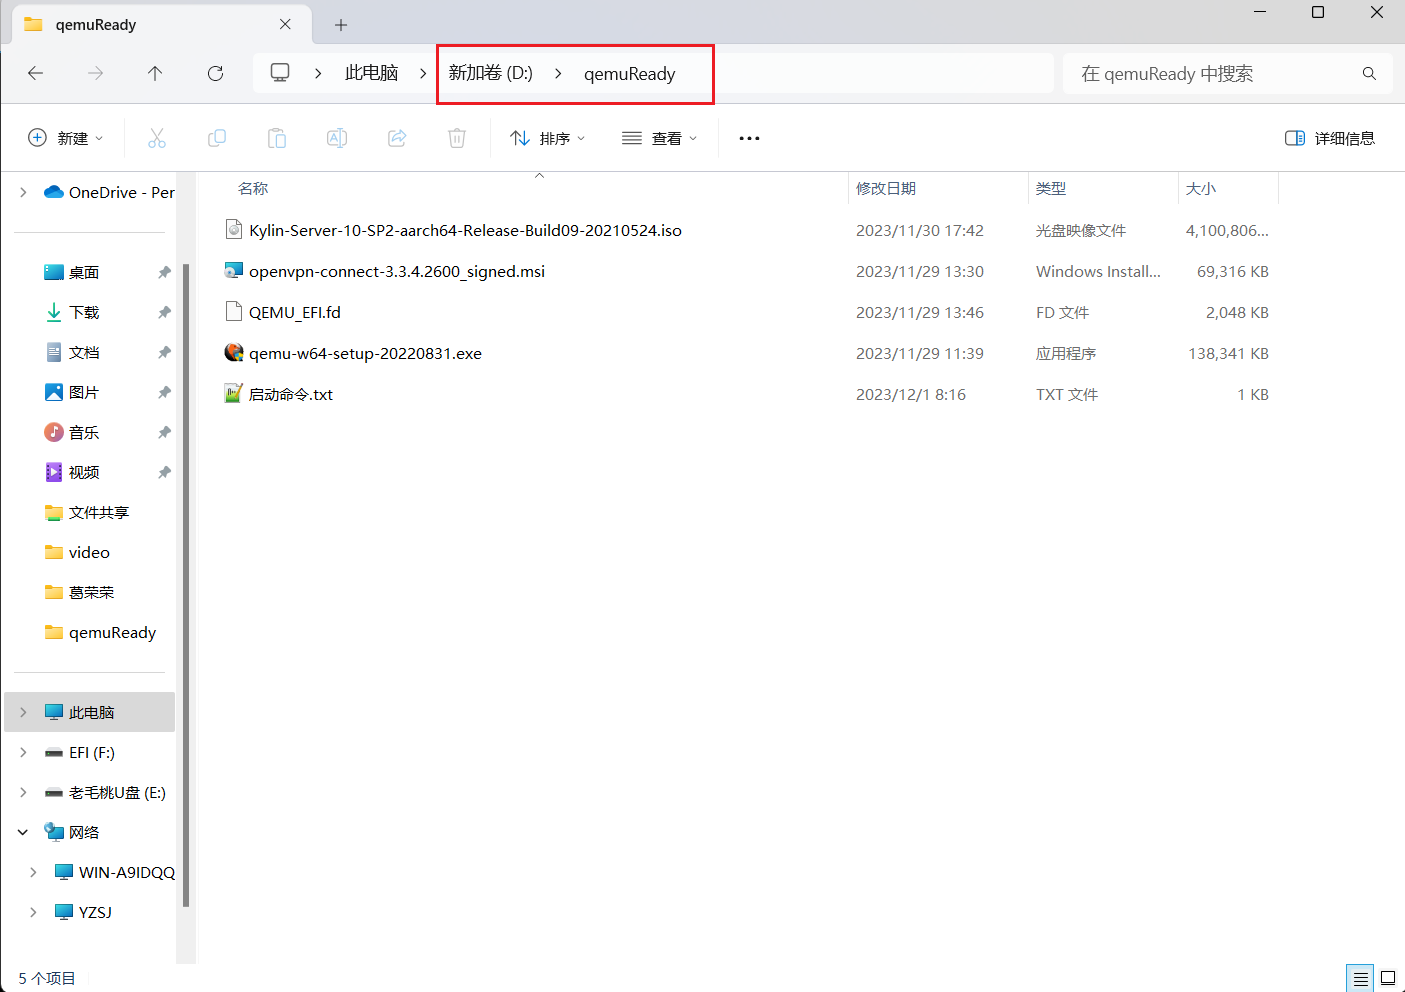The height and width of the screenshot is (992, 1405).
Task: Click 此电脑 in the address bar
Action: pos(372,73)
